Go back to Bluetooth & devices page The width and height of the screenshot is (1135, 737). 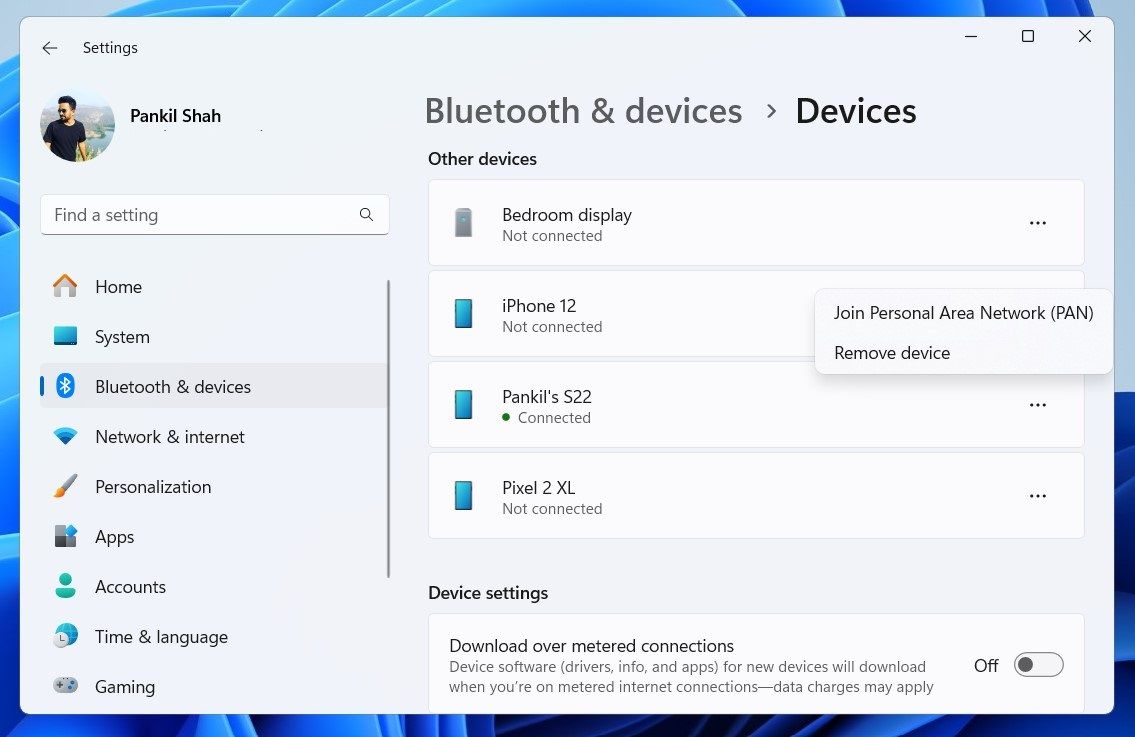(x=583, y=111)
